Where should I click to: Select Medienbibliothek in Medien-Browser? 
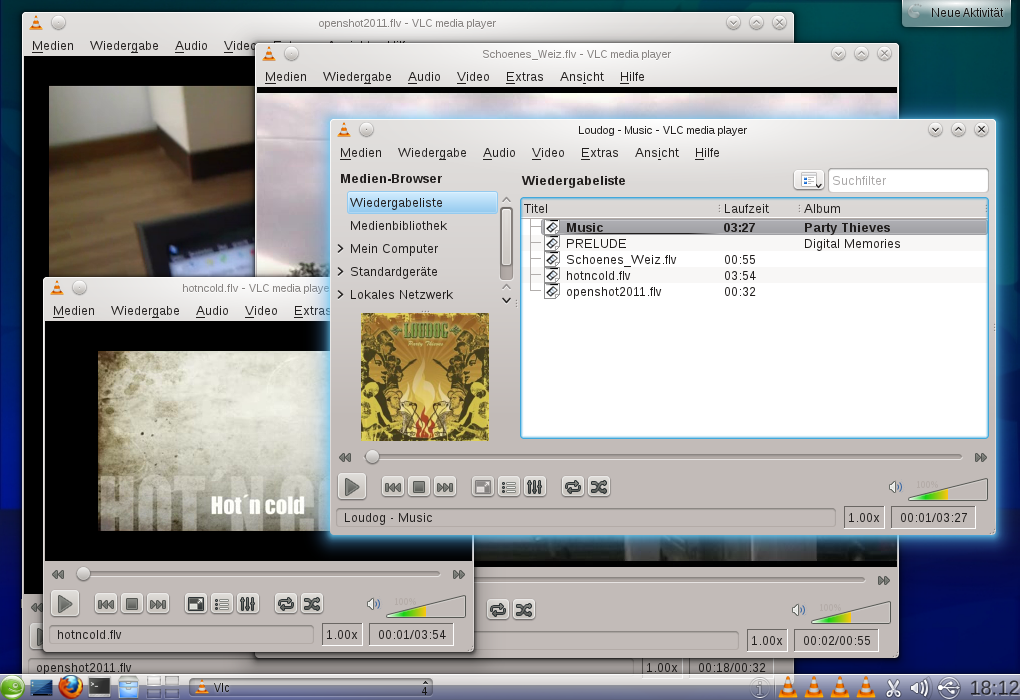pyautogui.click(x=398, y=226)
